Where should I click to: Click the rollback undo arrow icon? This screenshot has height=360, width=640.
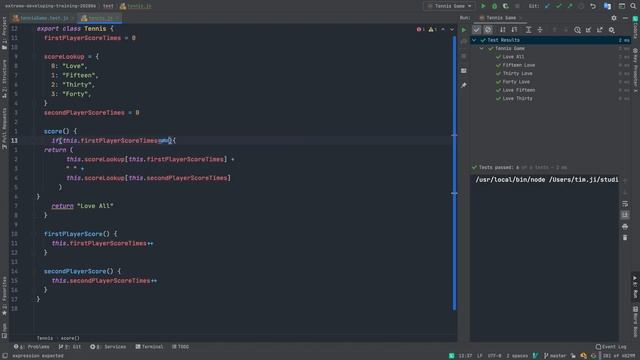(x=593, y=6)
